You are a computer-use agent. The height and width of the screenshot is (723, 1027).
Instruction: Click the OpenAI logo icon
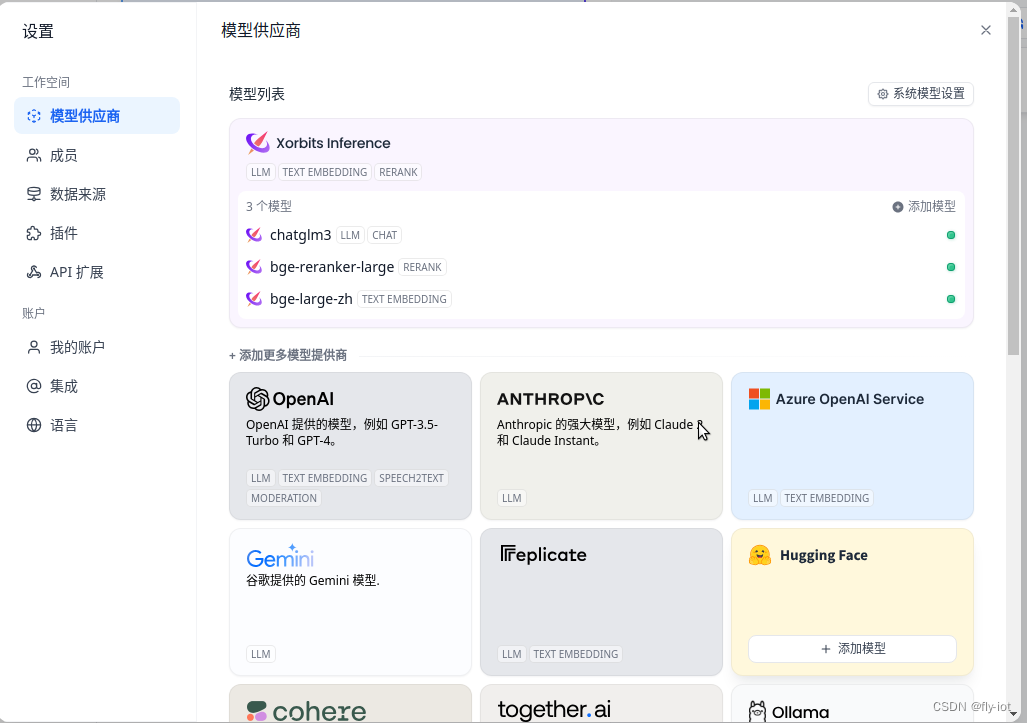pyautogui.click(x=257, y=399)
